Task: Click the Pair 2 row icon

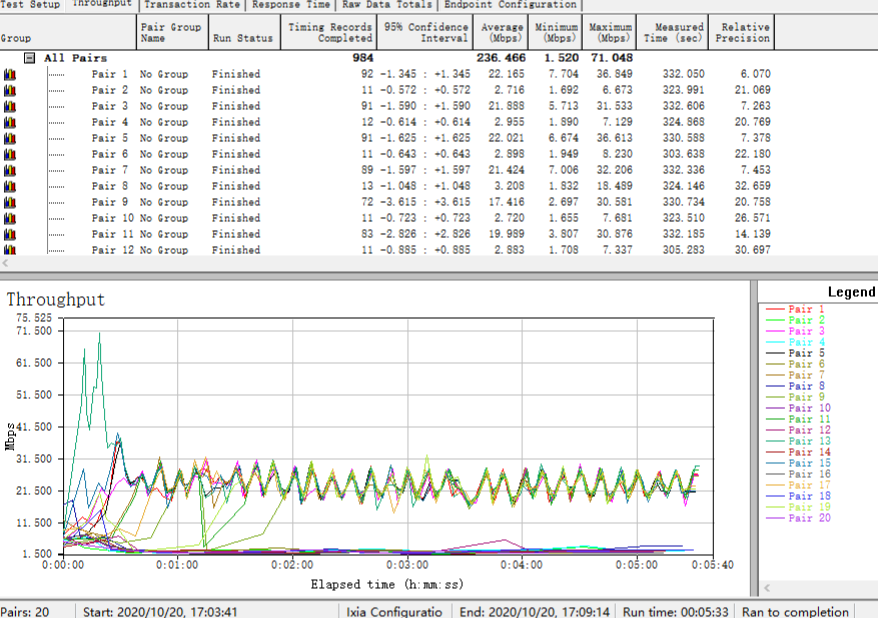Action: point(10,90)
